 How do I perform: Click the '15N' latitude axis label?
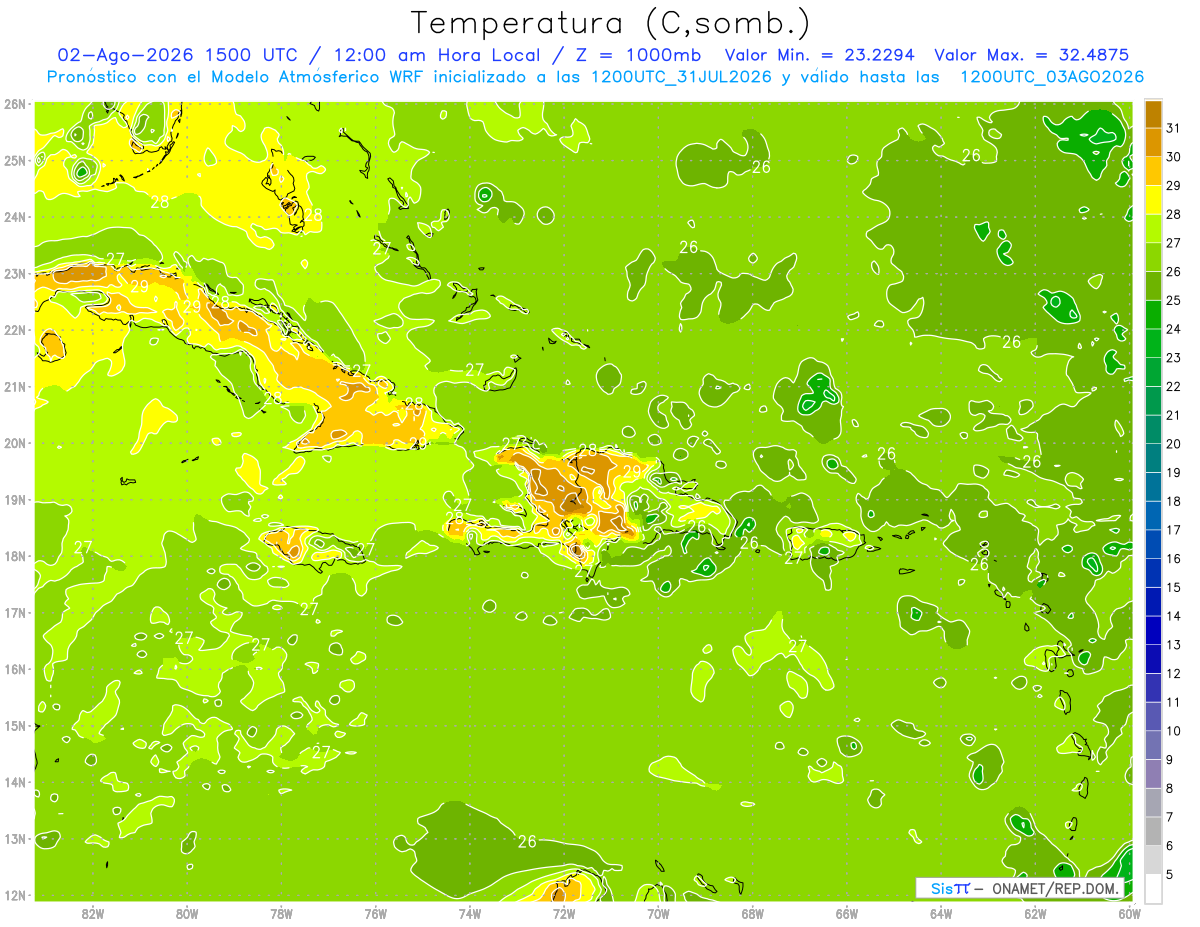(14, 725)
